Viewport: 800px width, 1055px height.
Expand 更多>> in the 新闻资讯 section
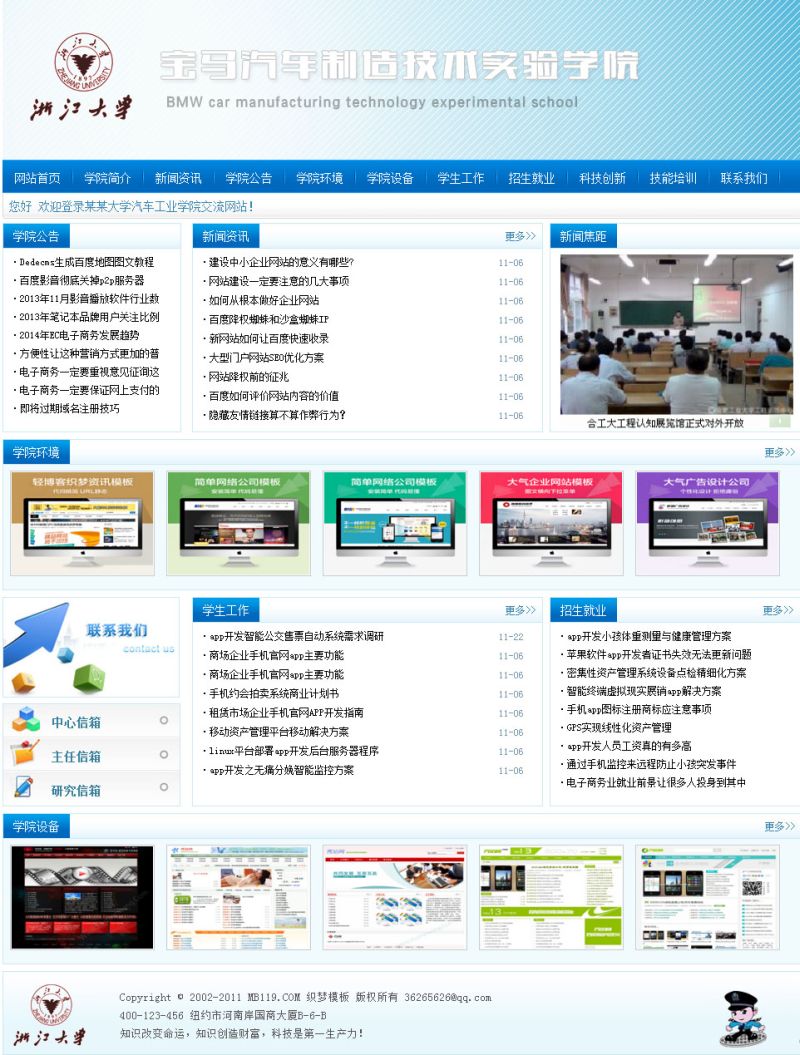pos(520,236)
